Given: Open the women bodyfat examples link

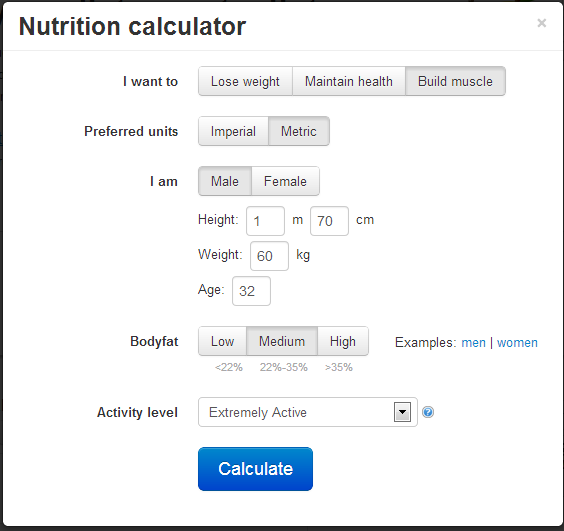Looking at the screenshot, I should coord(517,342).
